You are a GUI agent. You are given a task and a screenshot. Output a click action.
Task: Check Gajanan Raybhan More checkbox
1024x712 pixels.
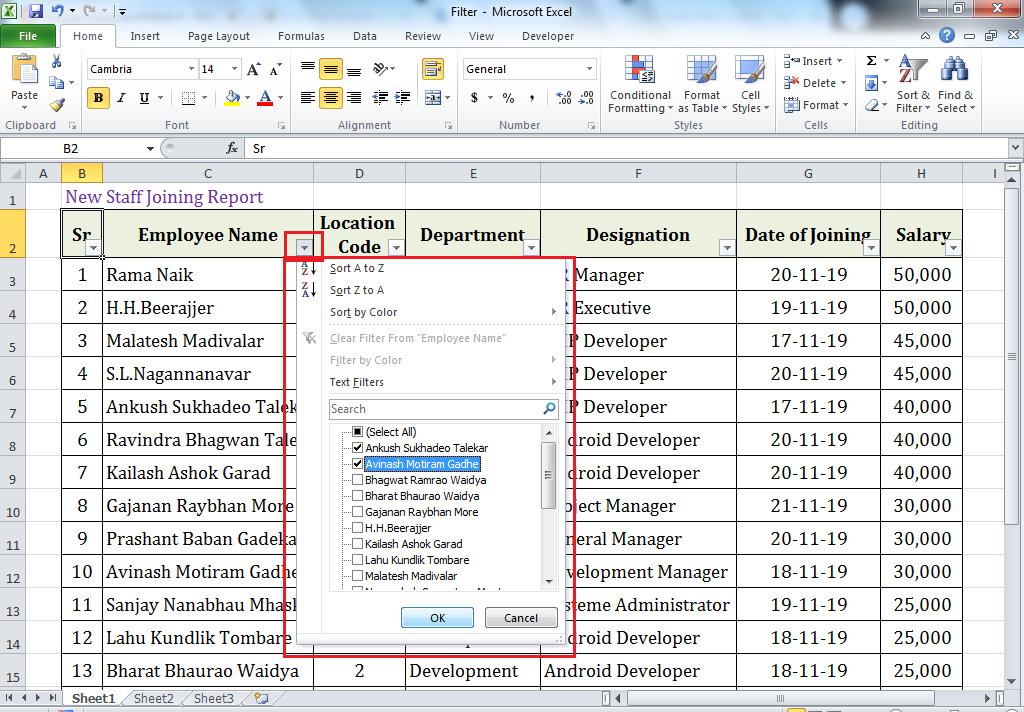[x=357, y=512]
